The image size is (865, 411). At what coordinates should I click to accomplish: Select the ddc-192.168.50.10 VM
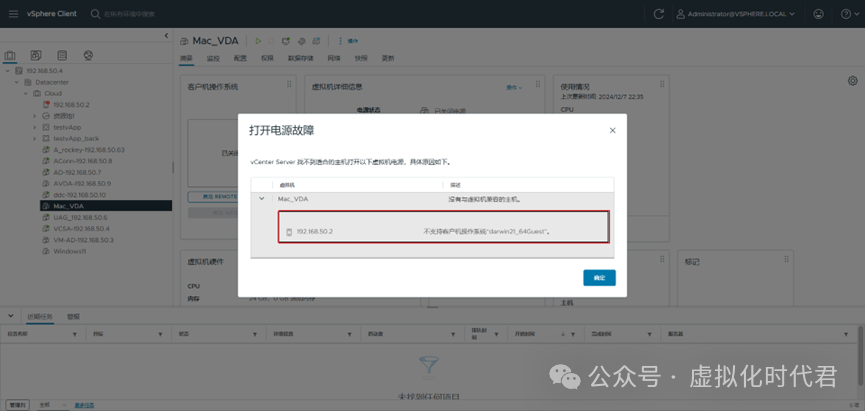(79, 195)
